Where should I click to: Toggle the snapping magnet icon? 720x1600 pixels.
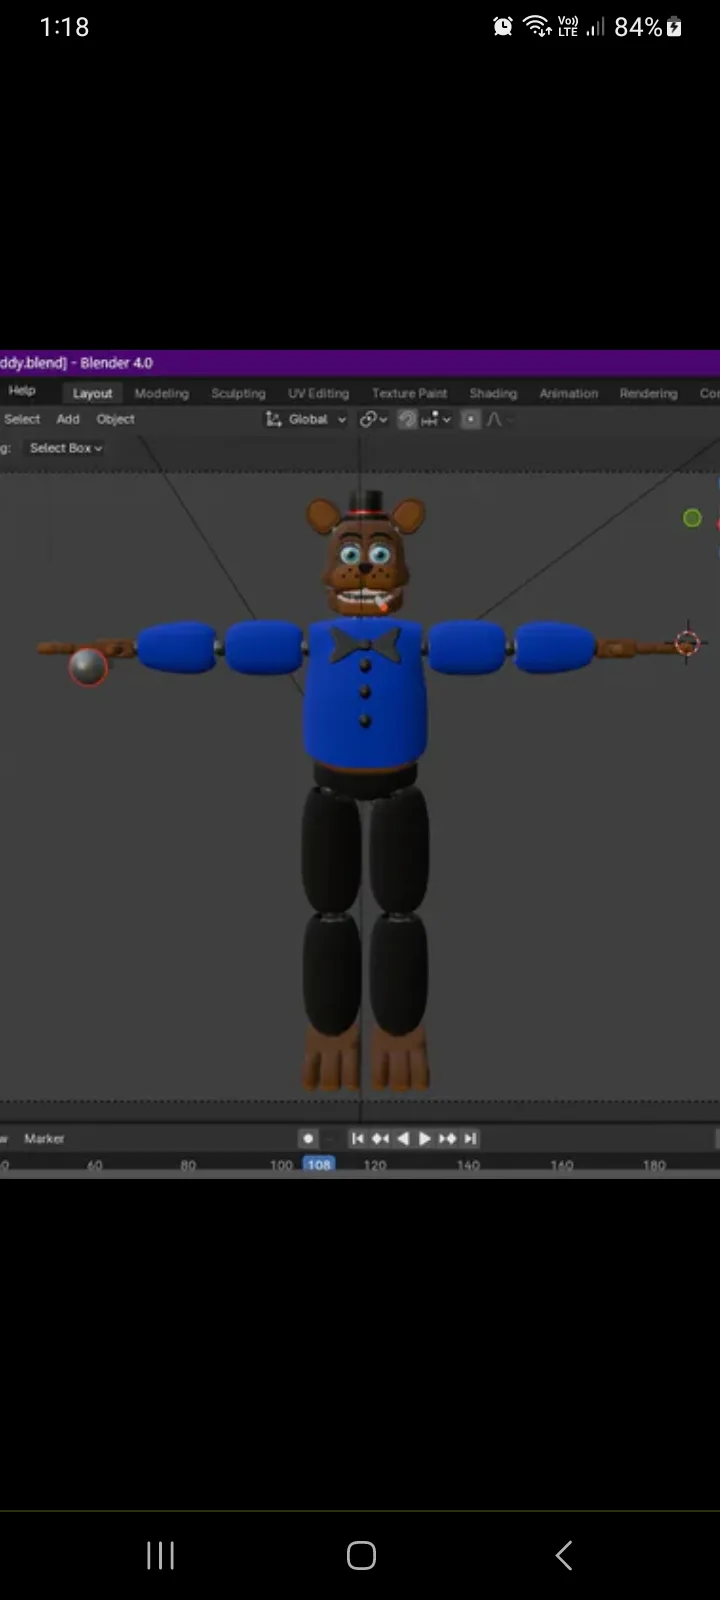coord(407,419)
